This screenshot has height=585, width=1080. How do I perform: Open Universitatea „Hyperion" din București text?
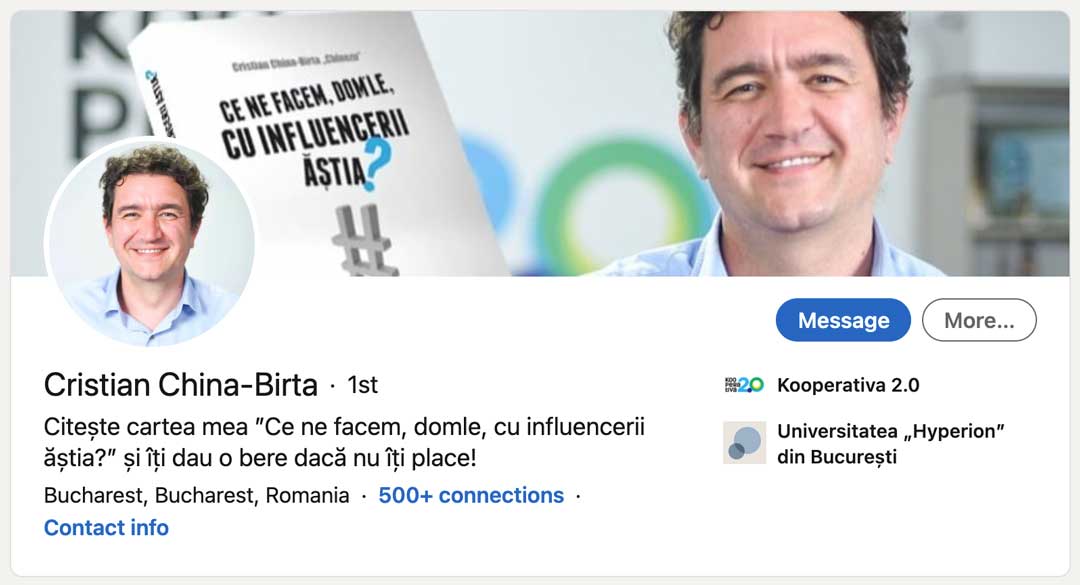coord(891,444)
